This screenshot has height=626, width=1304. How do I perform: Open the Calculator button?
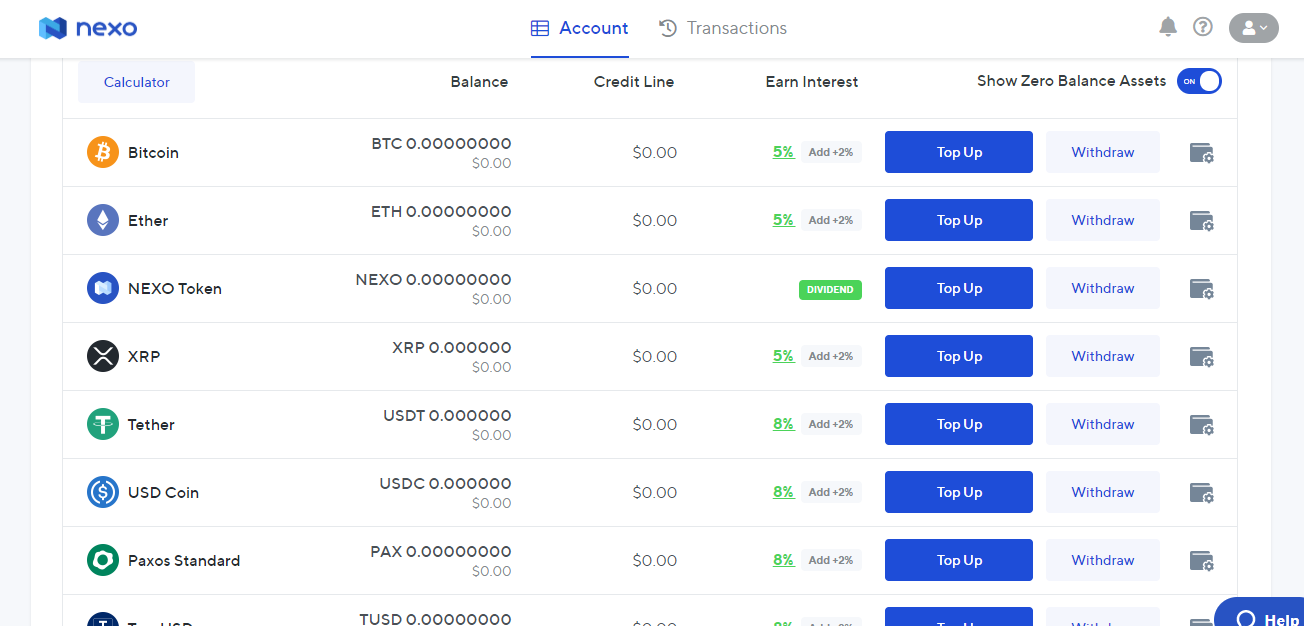coord(137,82)
